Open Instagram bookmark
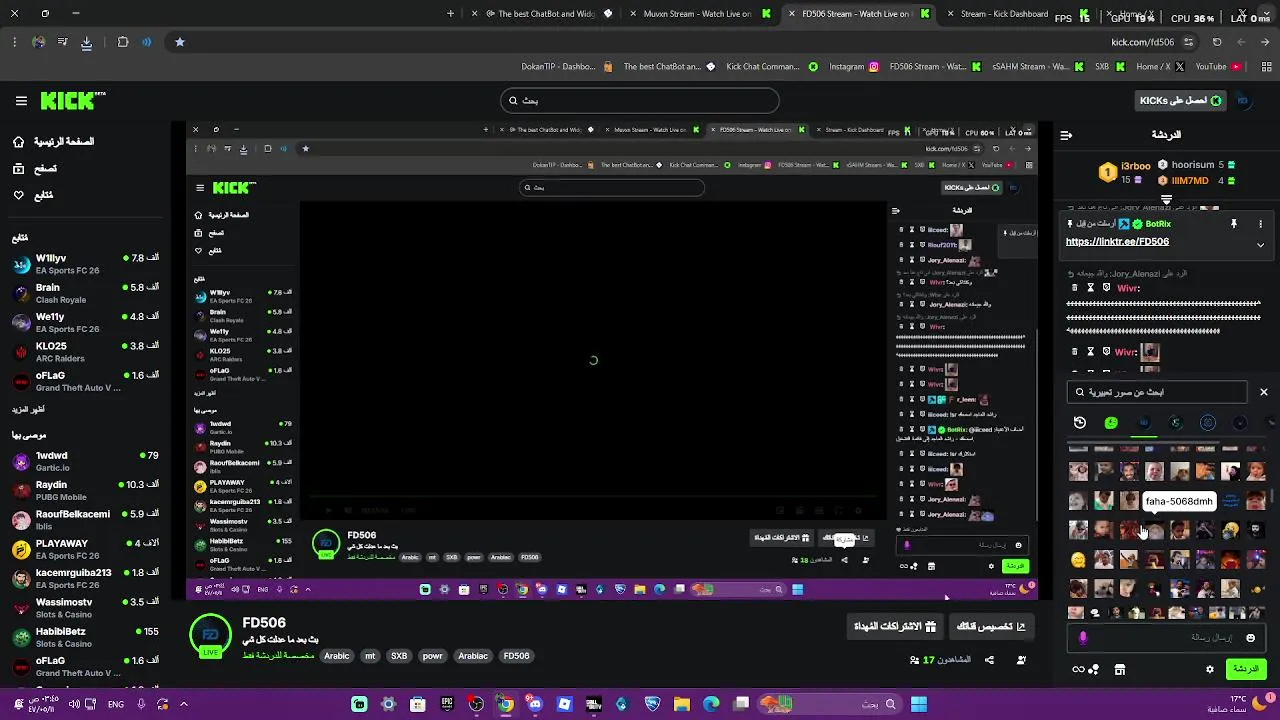The height and width of the screenshot is (720, 1280). pyautogui.click(x=853, y=67)
